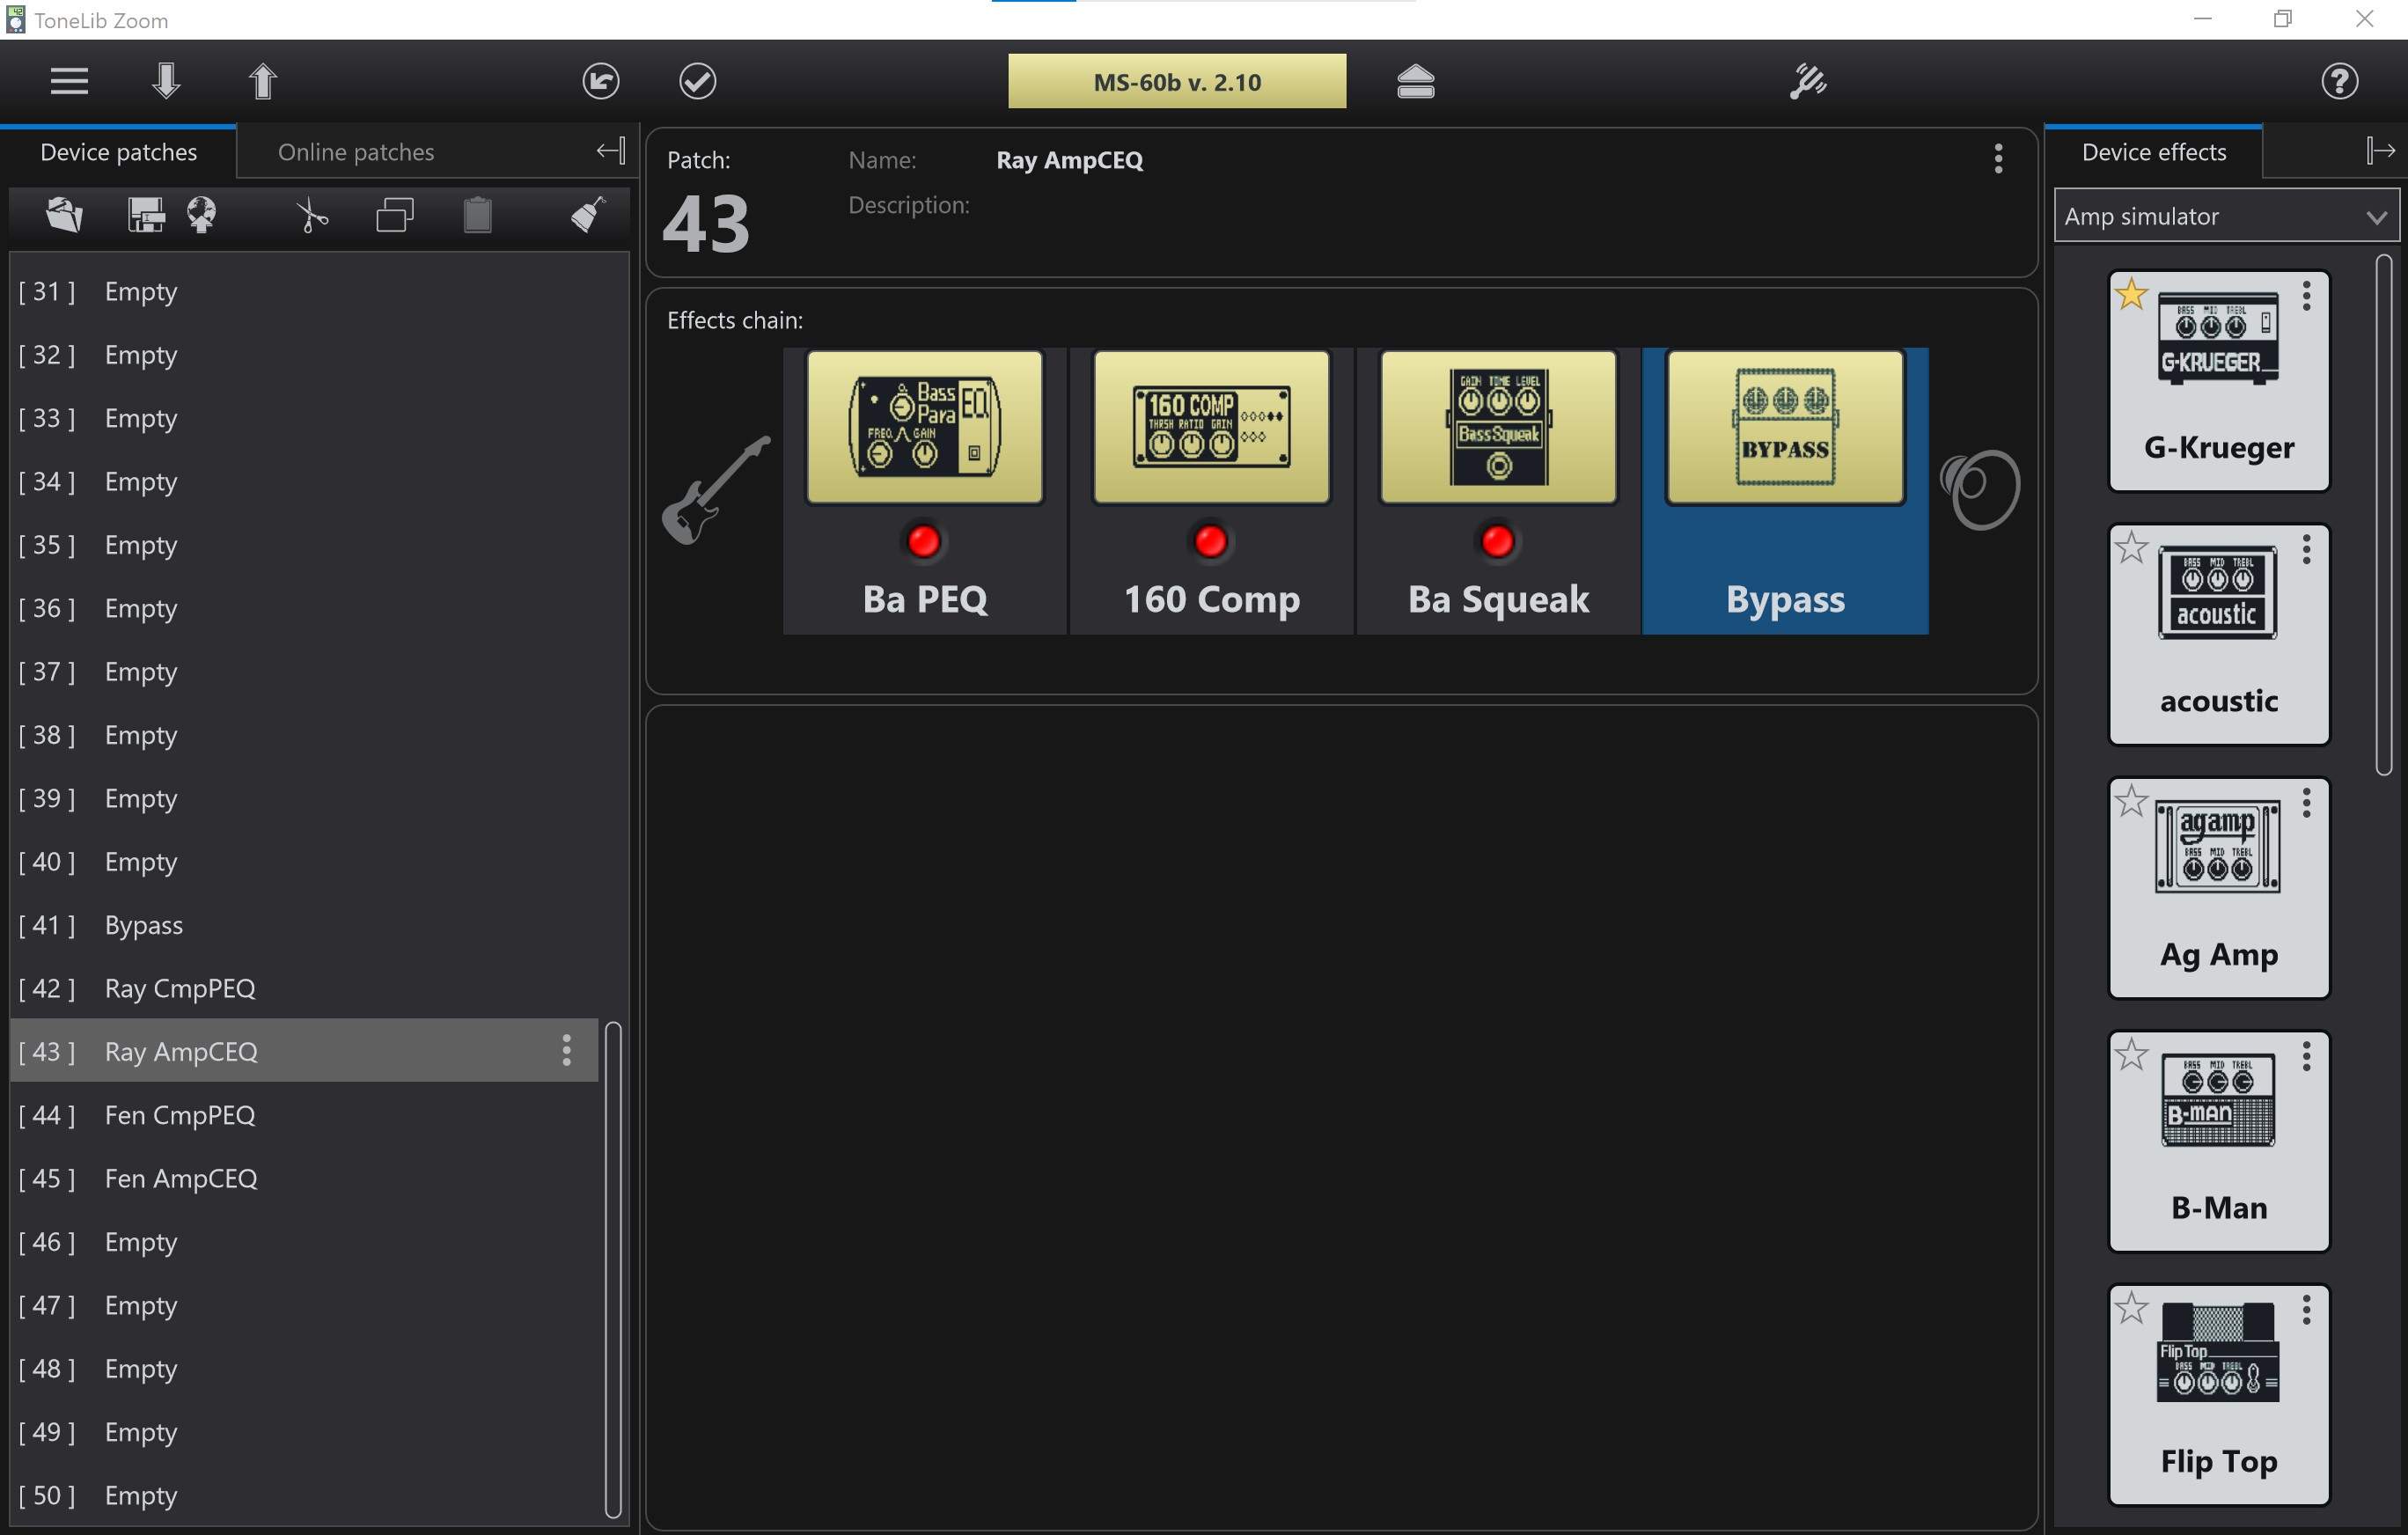This screenshot has width=2408, height=1535.
Task: Open Flip Top effect options menu
Action: [2306, 1309]
